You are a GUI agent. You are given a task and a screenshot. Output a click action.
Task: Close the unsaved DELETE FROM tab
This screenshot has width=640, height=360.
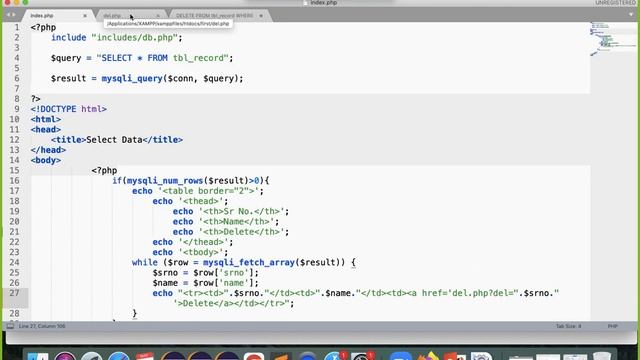click(261, 16)
